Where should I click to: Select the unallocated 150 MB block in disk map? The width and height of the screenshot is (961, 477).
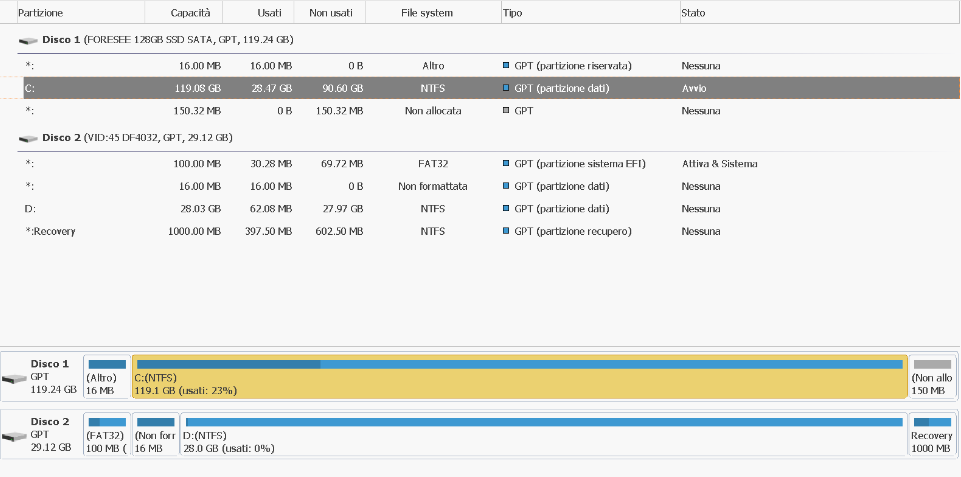point(932,376)
